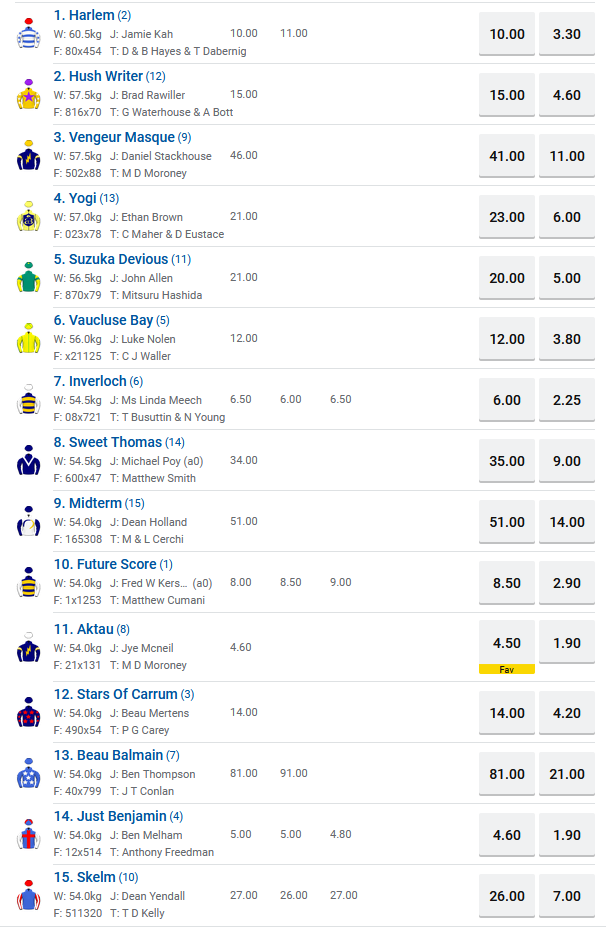606x929 pixels.
Task: Click Beau Balmain's blue spotted silks
Action: 27,774
